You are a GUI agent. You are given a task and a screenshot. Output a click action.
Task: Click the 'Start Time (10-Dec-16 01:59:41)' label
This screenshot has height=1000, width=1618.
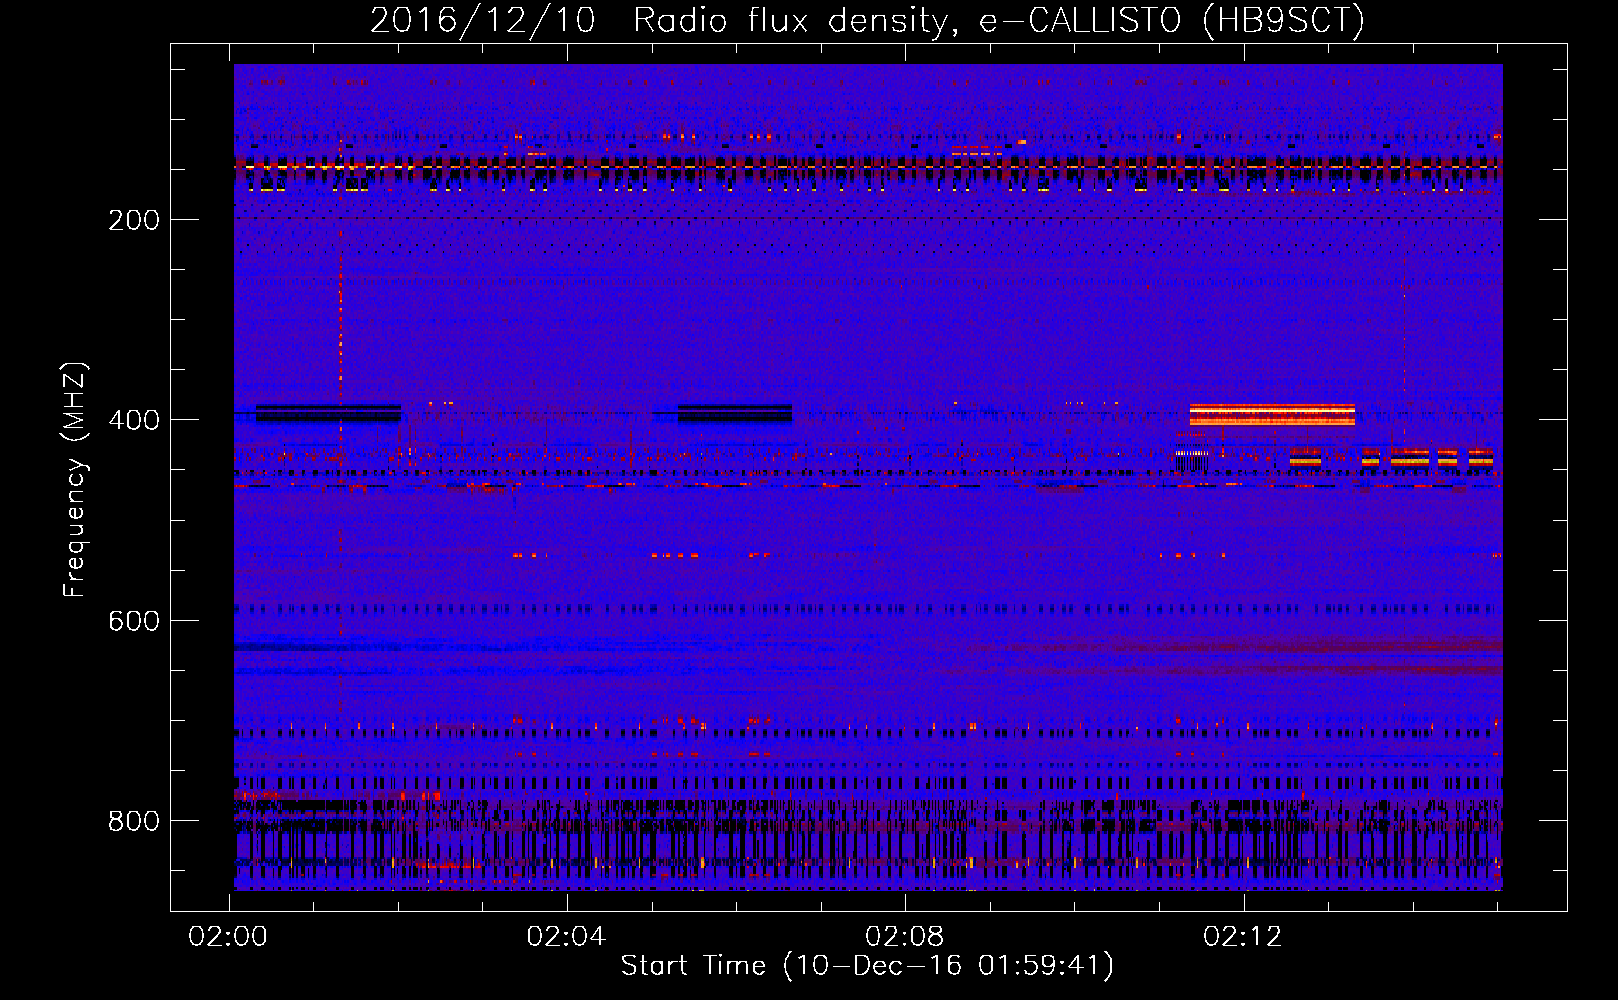tap(867, 966)
